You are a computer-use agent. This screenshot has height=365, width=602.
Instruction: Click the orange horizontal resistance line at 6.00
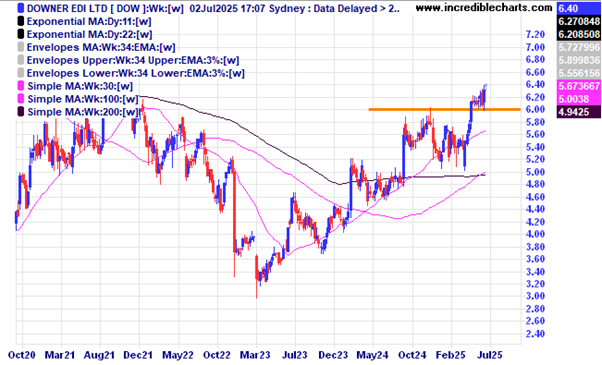tap(444, 109)
